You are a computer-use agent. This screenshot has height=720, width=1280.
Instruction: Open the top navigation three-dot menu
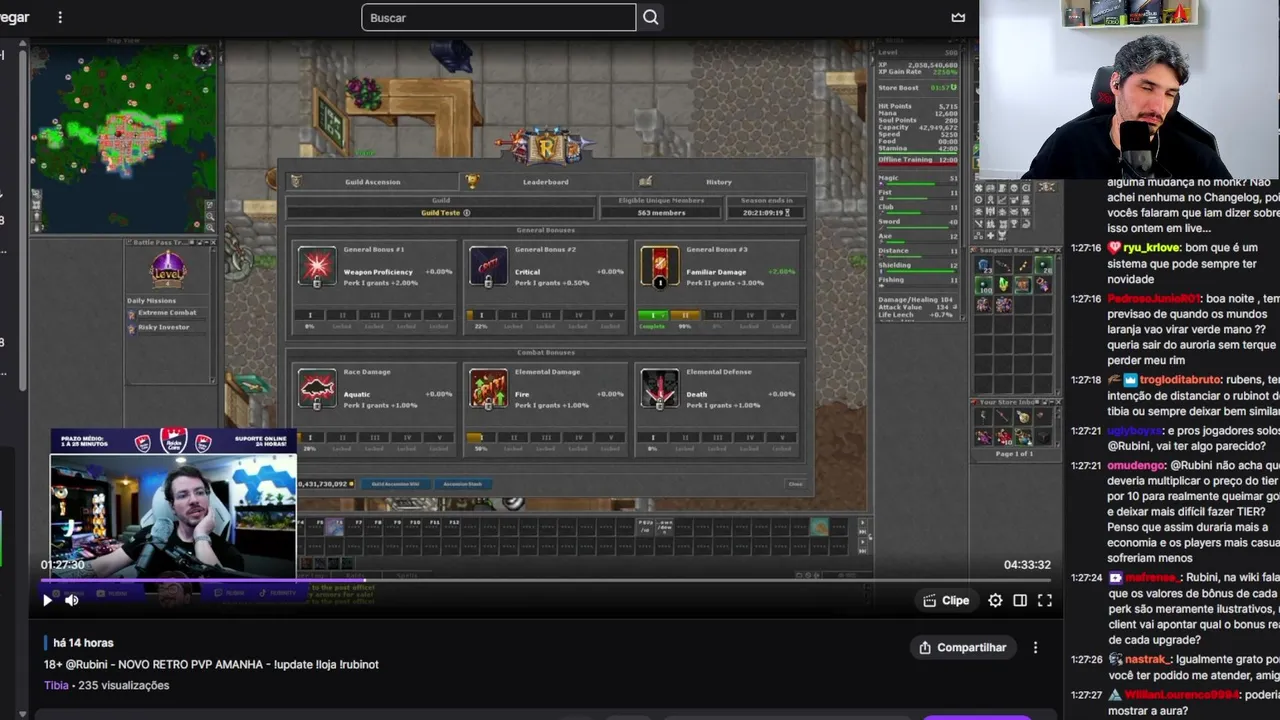[x=60, y=17]
